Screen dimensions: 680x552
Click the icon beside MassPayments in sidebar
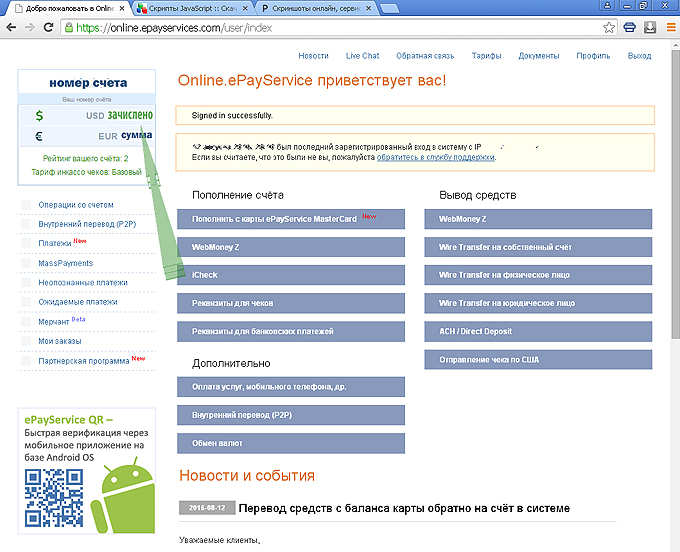coord(26,263)
